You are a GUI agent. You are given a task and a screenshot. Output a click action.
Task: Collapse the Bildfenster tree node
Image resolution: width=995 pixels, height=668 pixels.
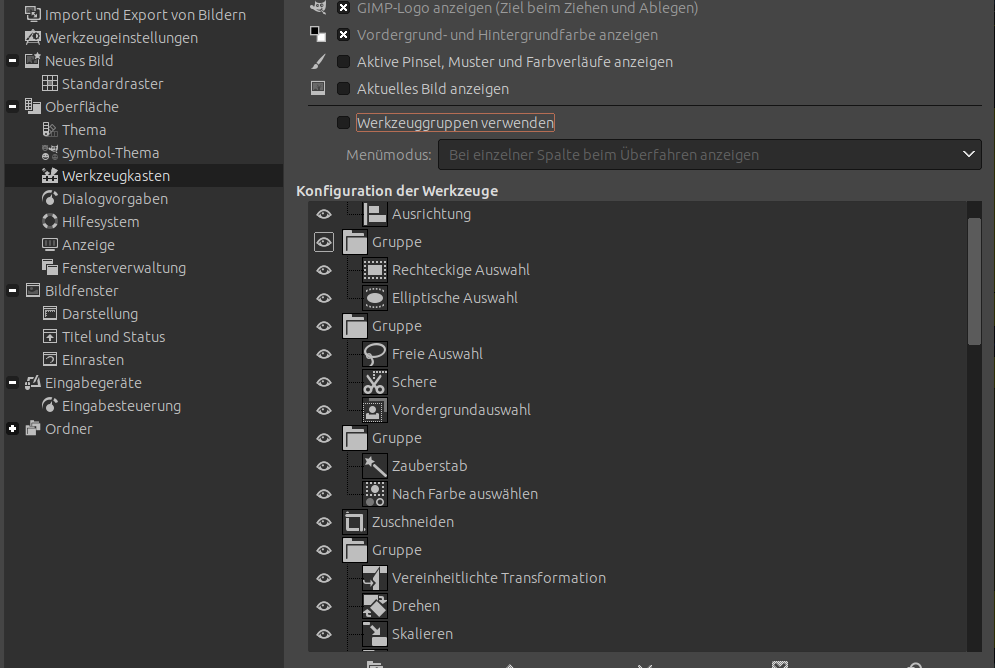pyautogui.click(x=13, y=291)
